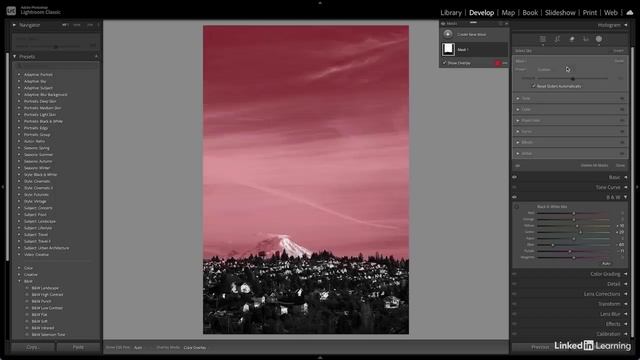Select the Crop tool icon

point(557,39)
